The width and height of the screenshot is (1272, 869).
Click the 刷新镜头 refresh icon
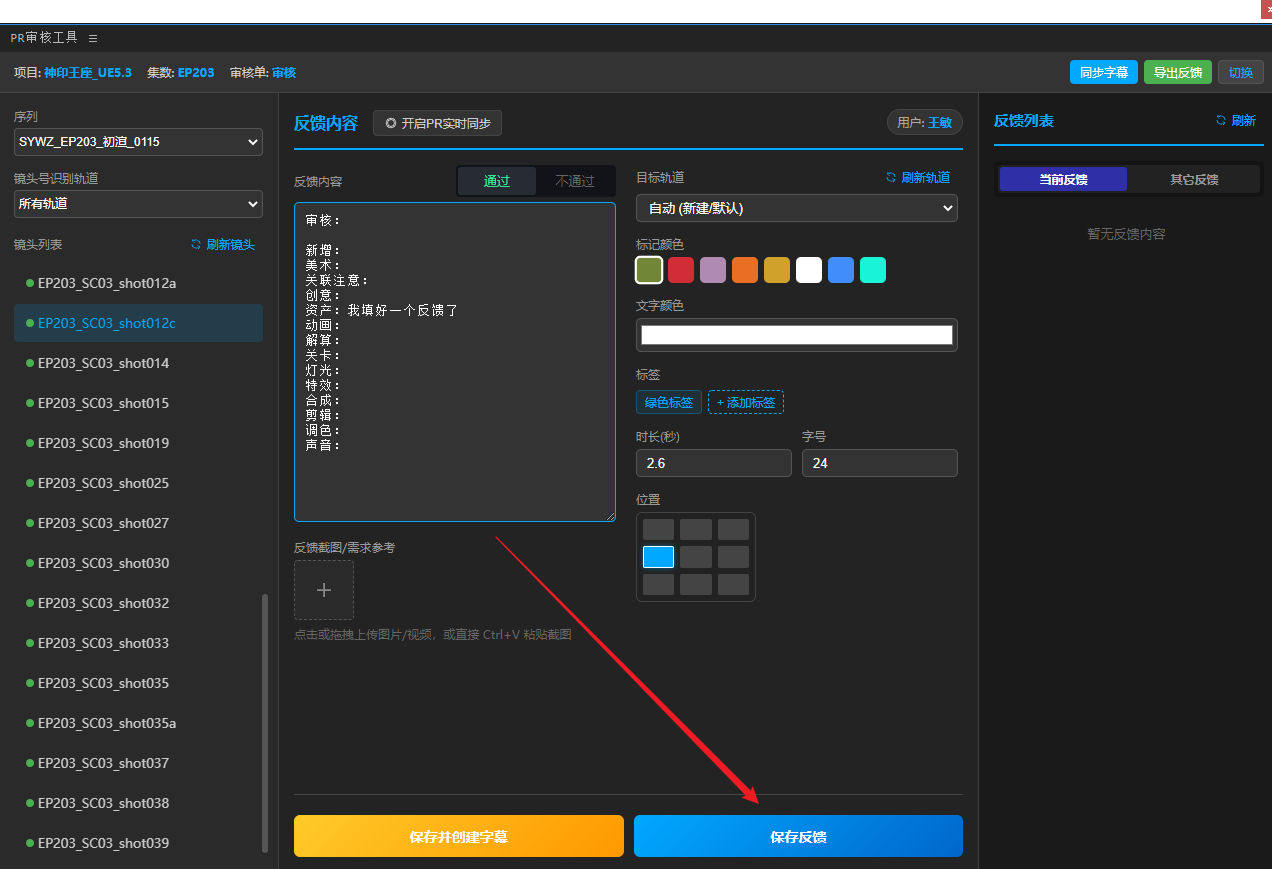197,245
